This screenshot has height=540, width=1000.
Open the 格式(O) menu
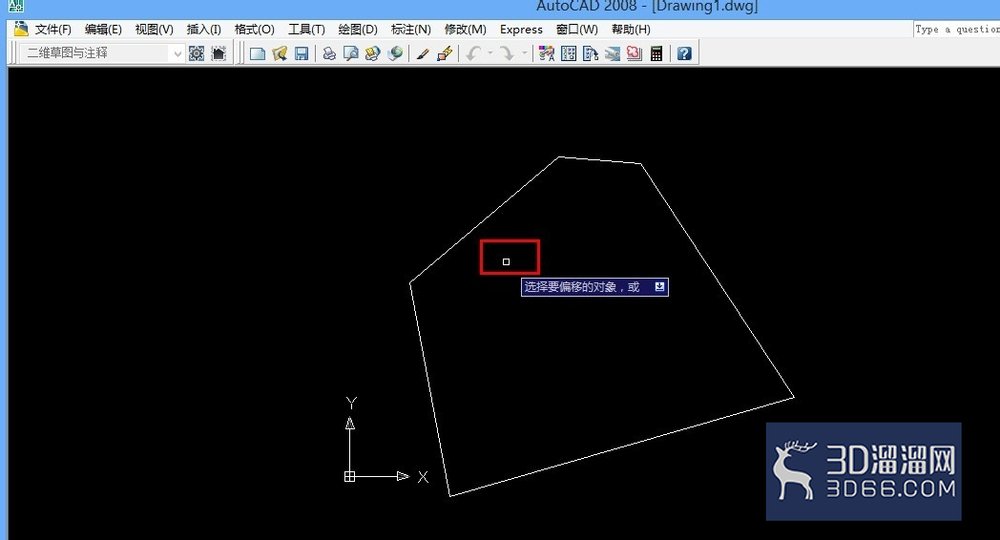point(254,29)
